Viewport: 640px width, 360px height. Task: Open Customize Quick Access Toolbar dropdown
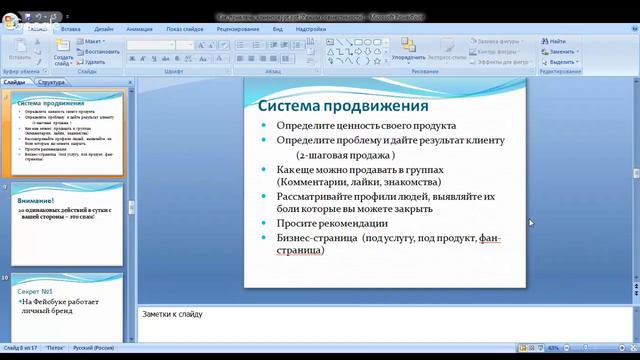67,17
